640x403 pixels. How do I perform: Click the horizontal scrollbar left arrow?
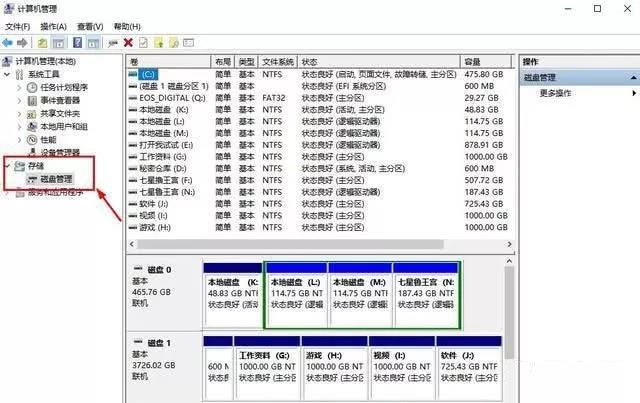click(131, 244)
